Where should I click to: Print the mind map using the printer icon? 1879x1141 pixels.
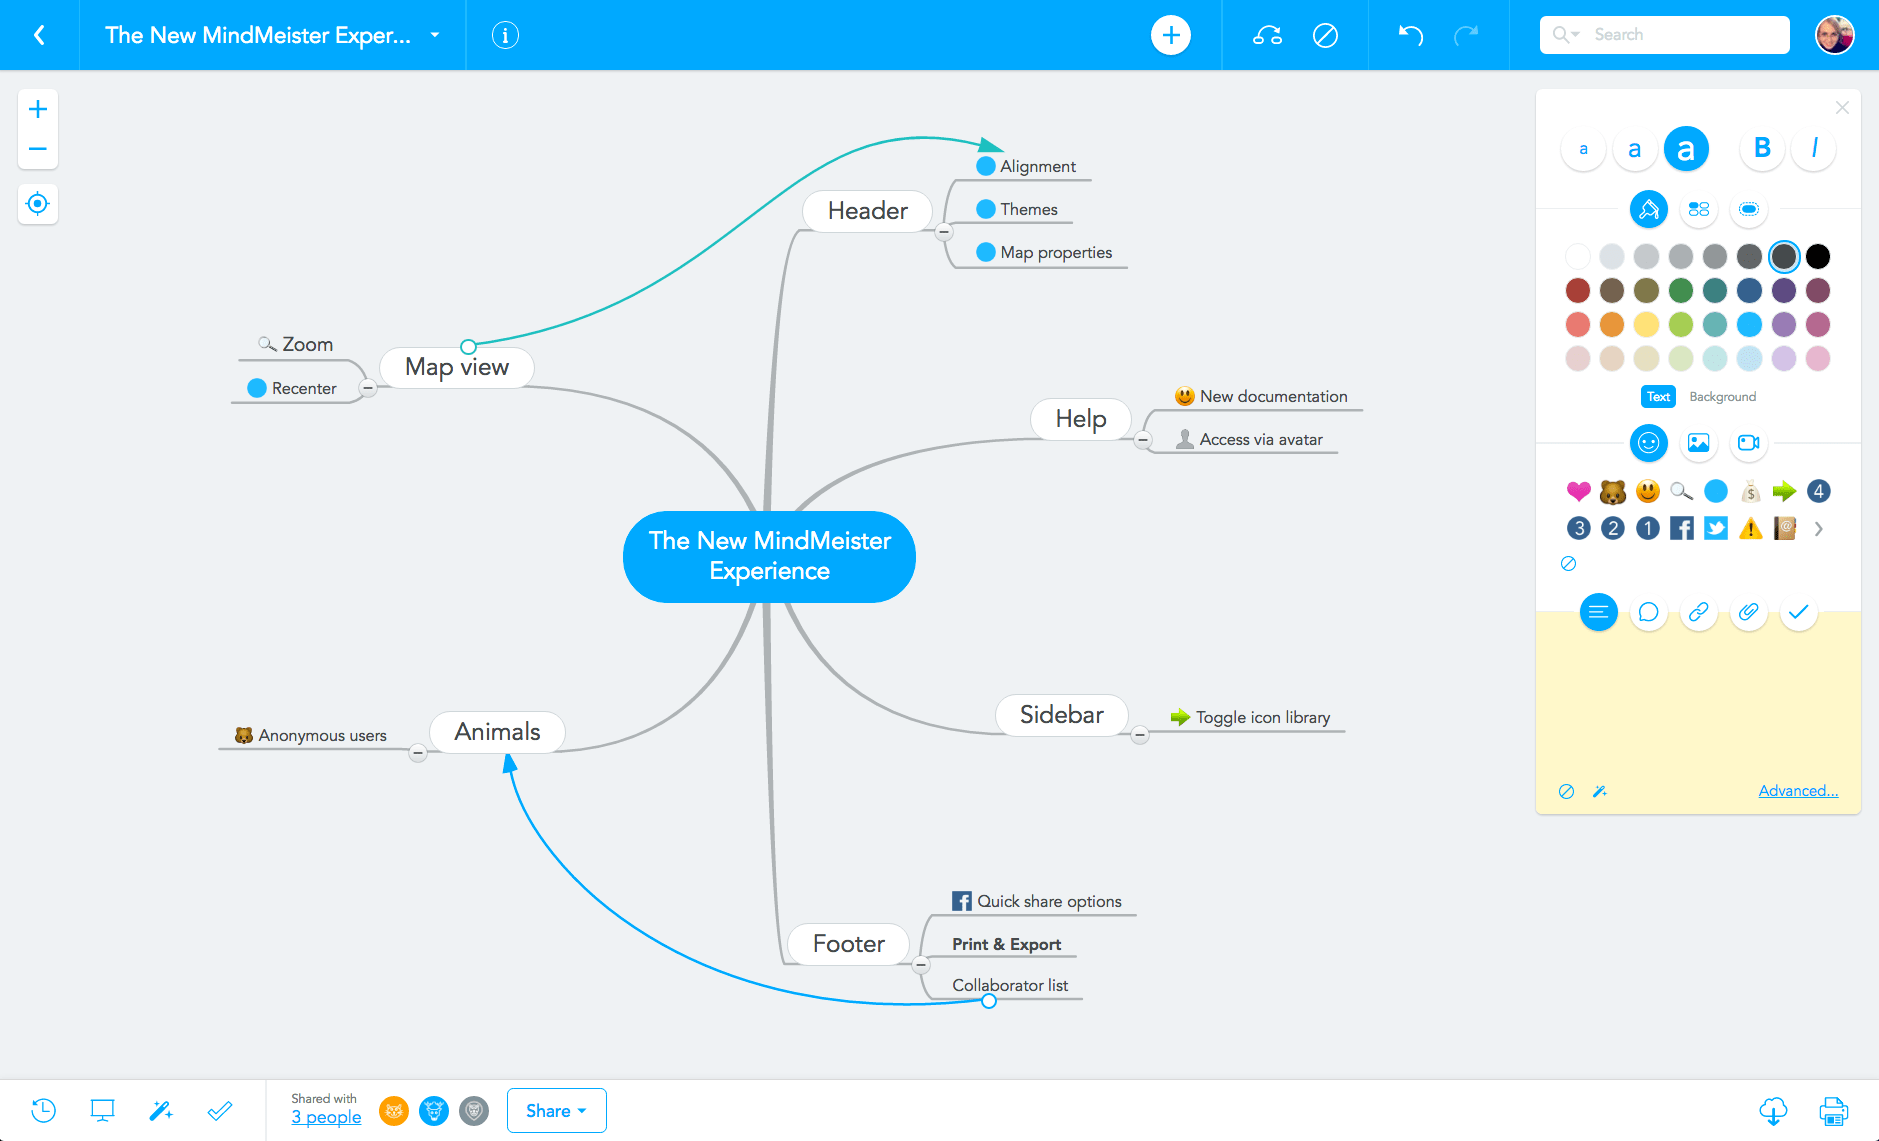coord(1833,1110)
